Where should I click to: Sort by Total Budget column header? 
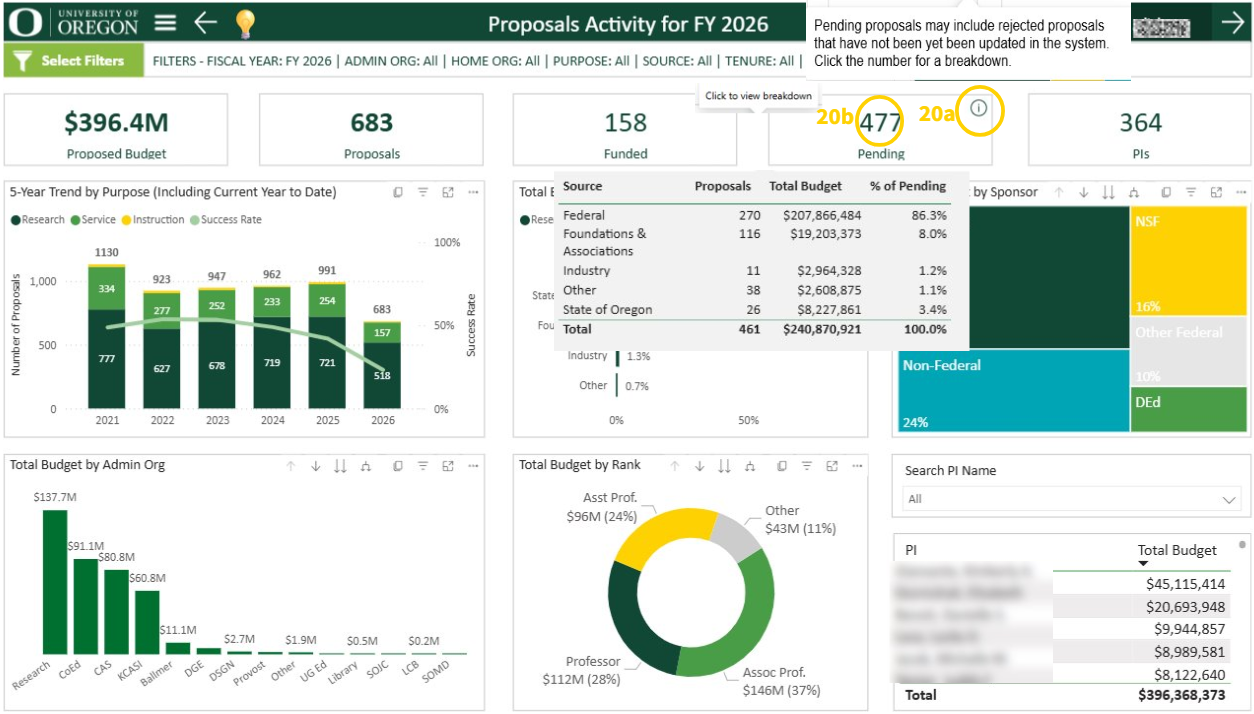(x=1177, y=550)
